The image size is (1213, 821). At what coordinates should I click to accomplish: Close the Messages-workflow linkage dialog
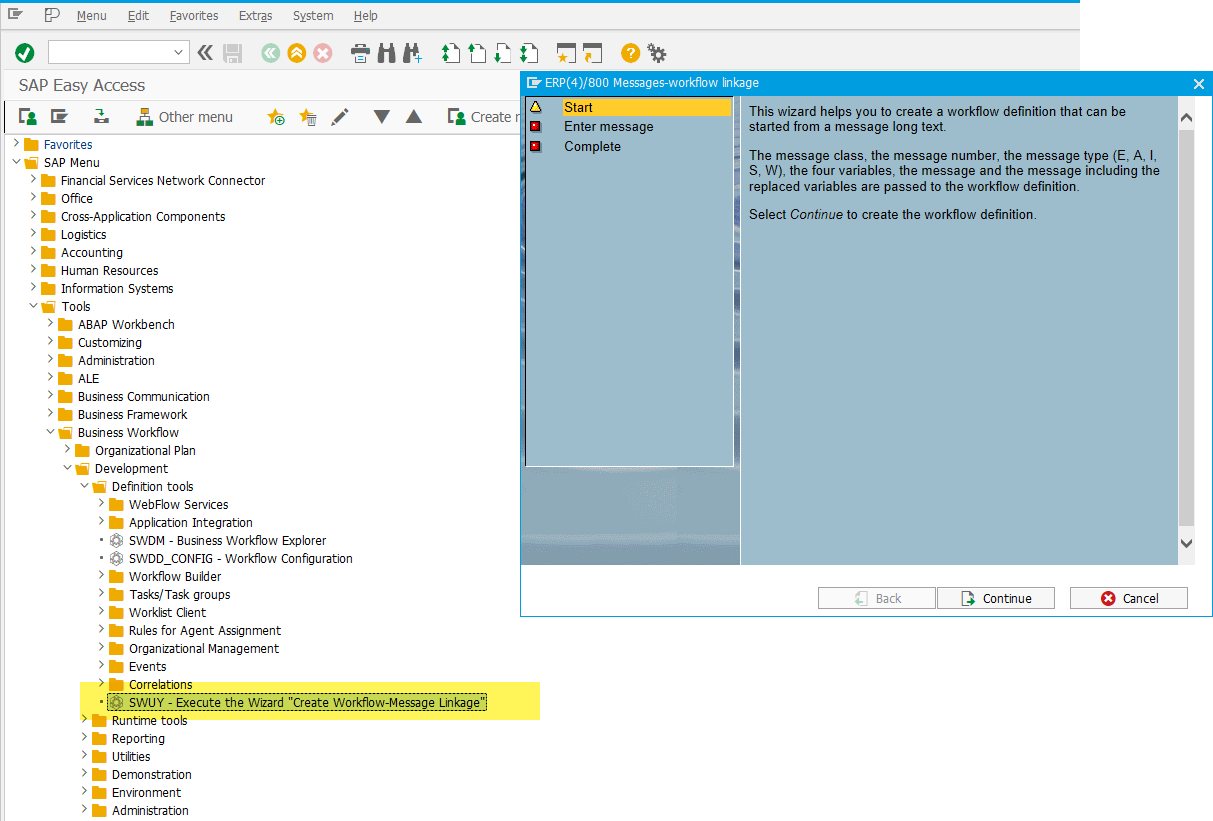click(x=1199, y=83)
